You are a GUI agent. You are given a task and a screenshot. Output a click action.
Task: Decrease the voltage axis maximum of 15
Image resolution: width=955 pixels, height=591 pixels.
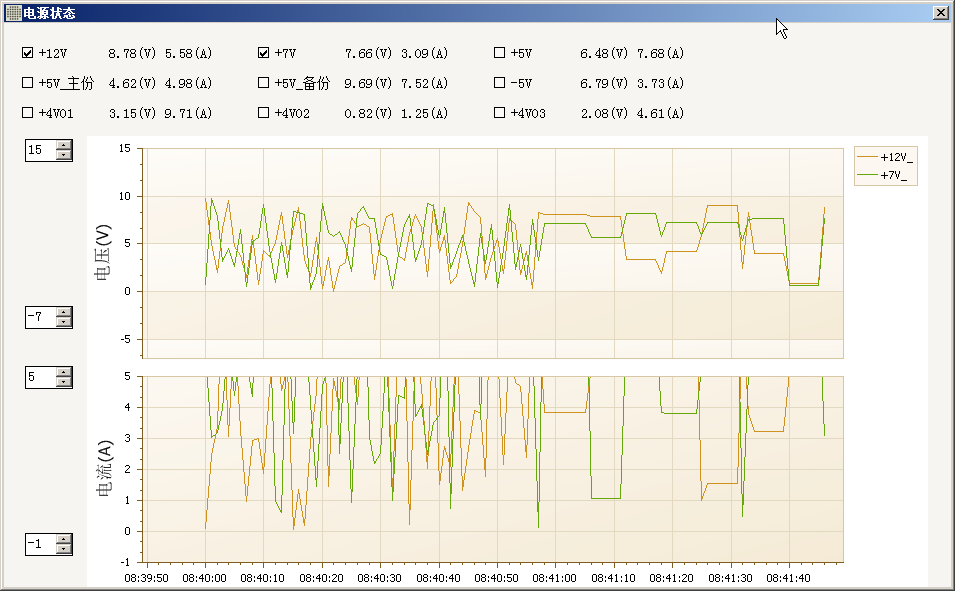65,155
